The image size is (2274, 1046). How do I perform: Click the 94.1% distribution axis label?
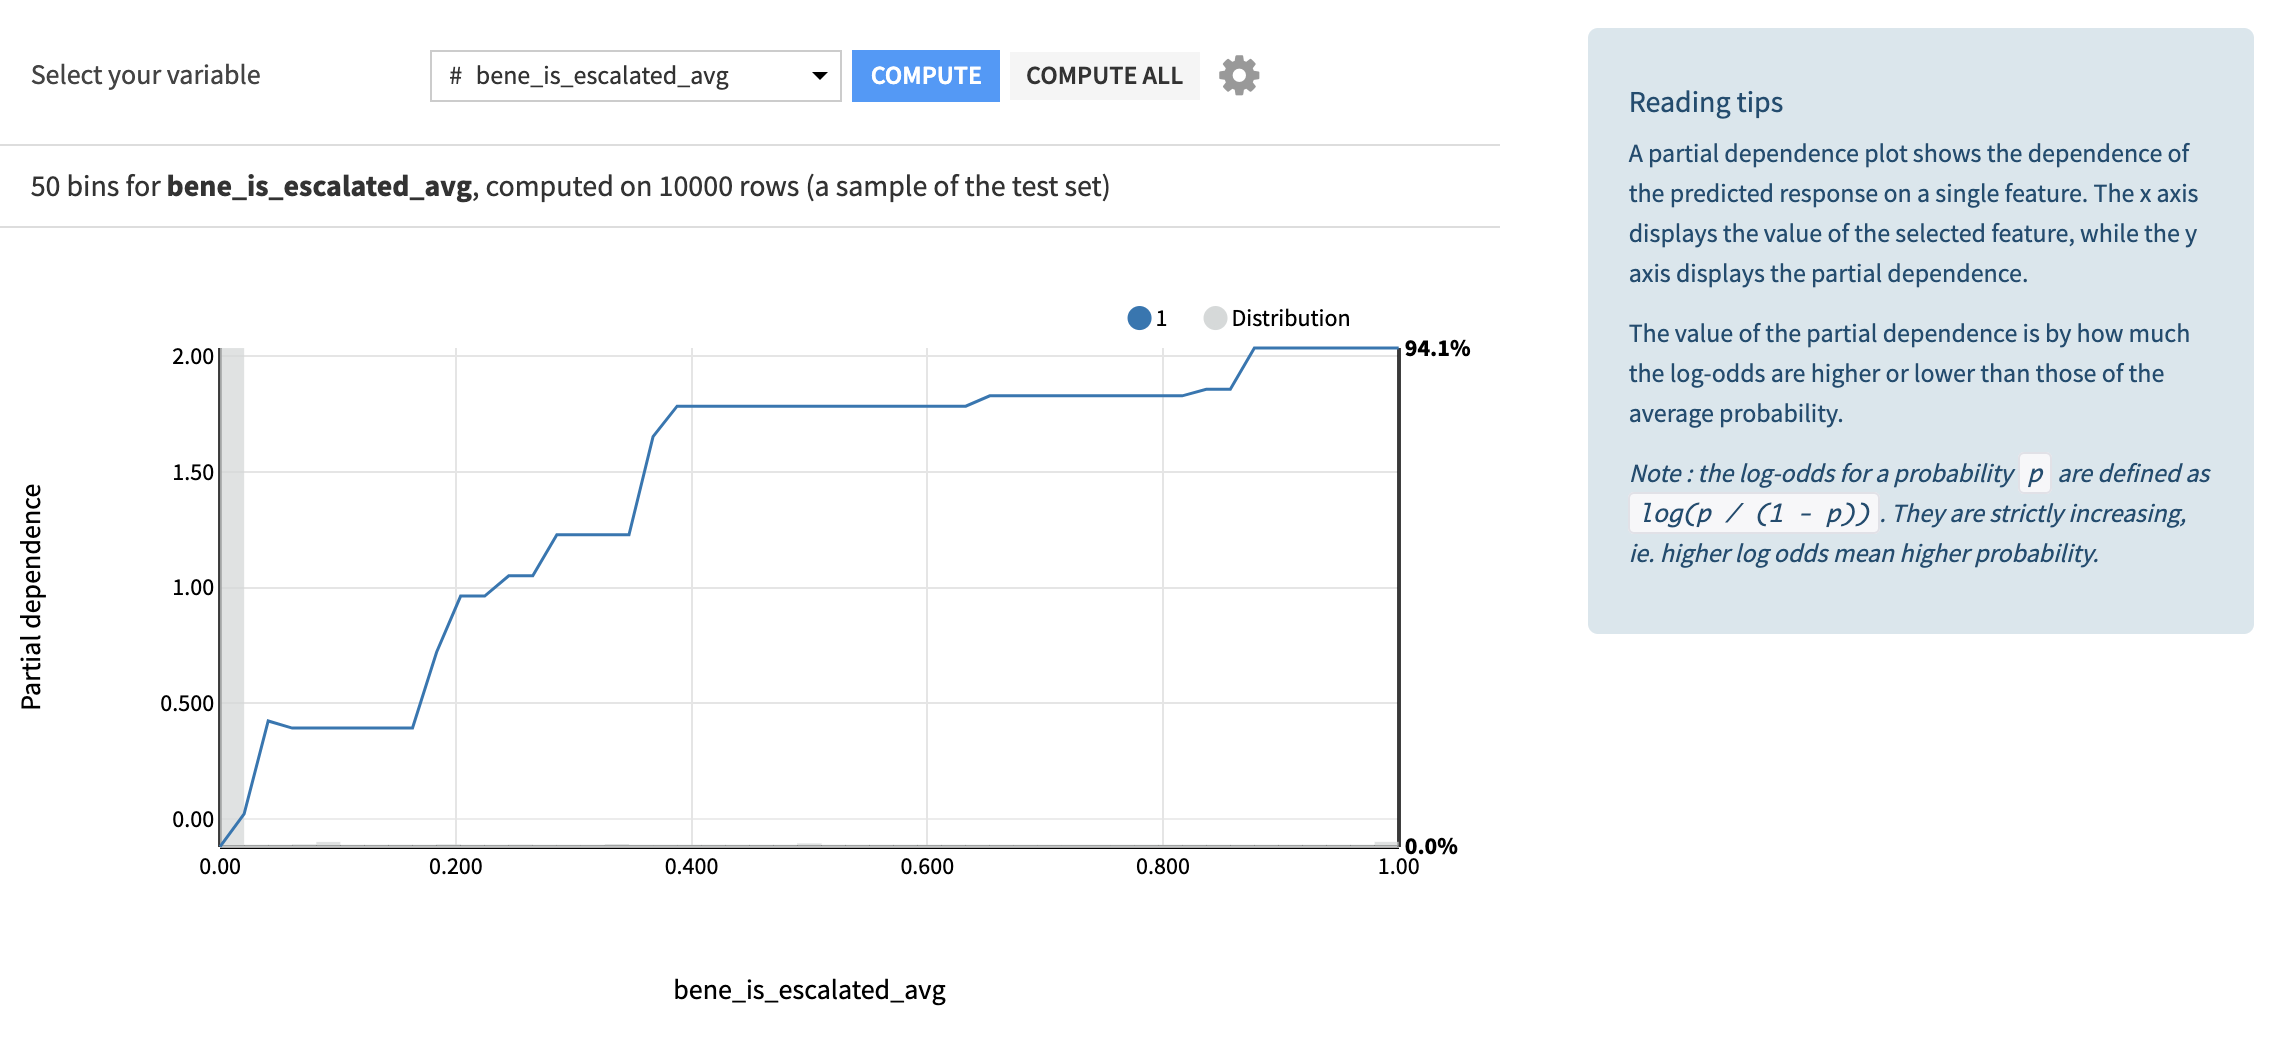pos(1437,348)
